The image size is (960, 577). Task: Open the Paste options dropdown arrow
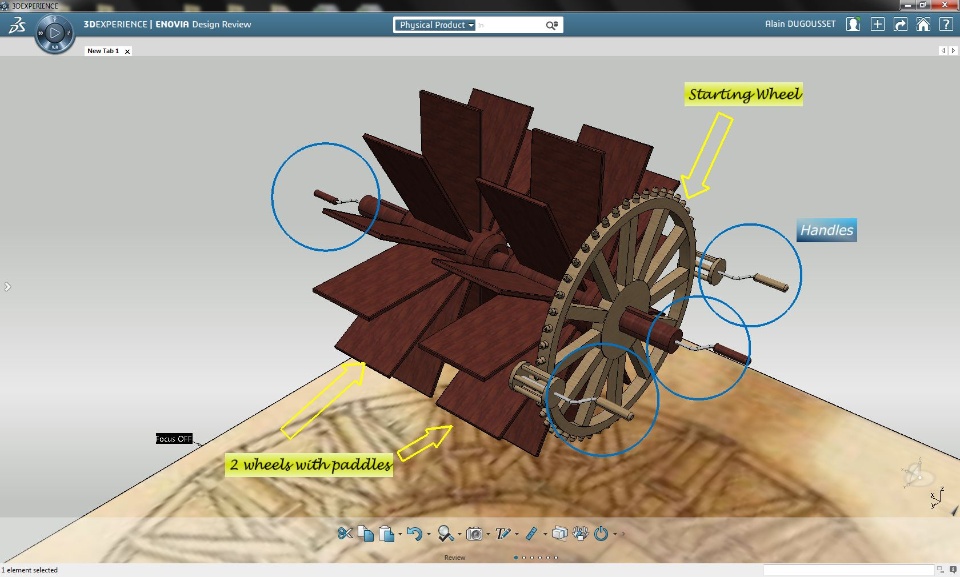tap(400, 534)
